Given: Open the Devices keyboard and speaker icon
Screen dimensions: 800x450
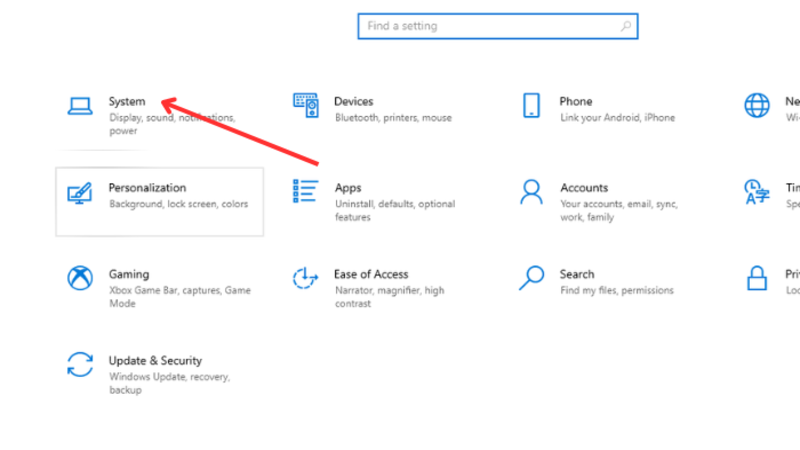Looking at the screenshot, I should pos(306,105).
